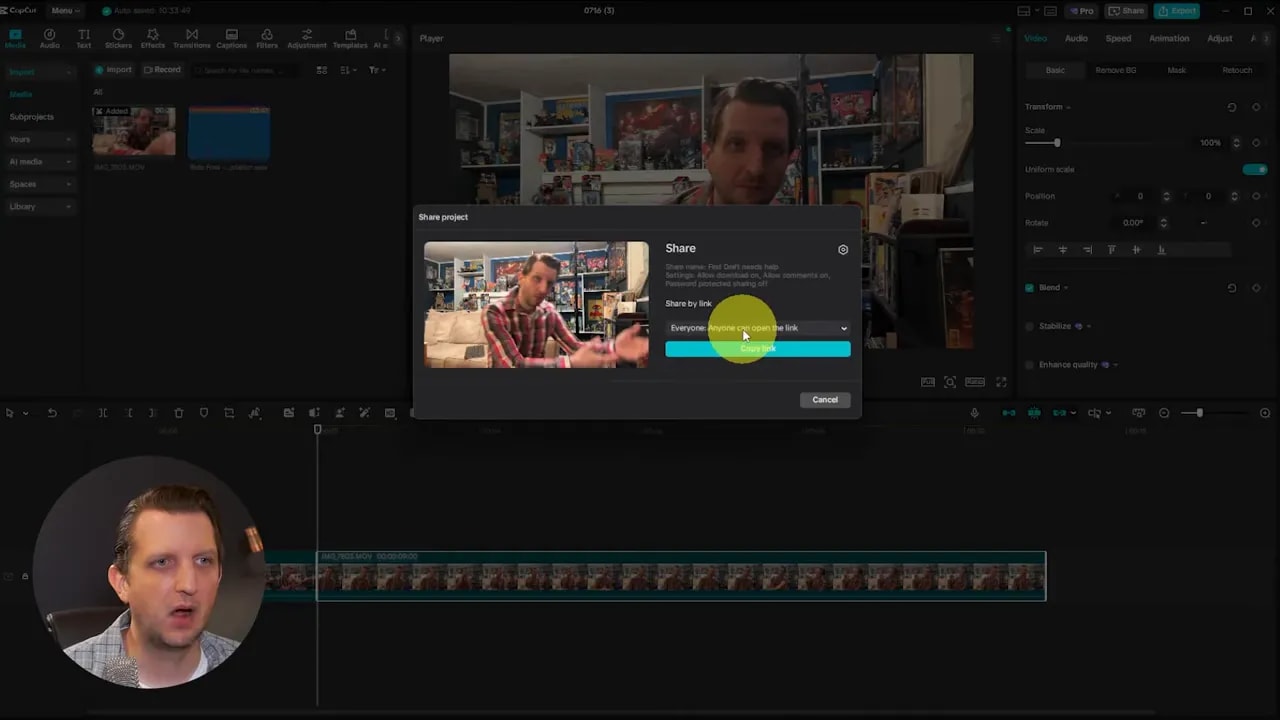Image resolution: width=1280 pixels, height=720 pixels.
Task: Toggle the Uniform scale switch
Action: [x=1254, y=170]
